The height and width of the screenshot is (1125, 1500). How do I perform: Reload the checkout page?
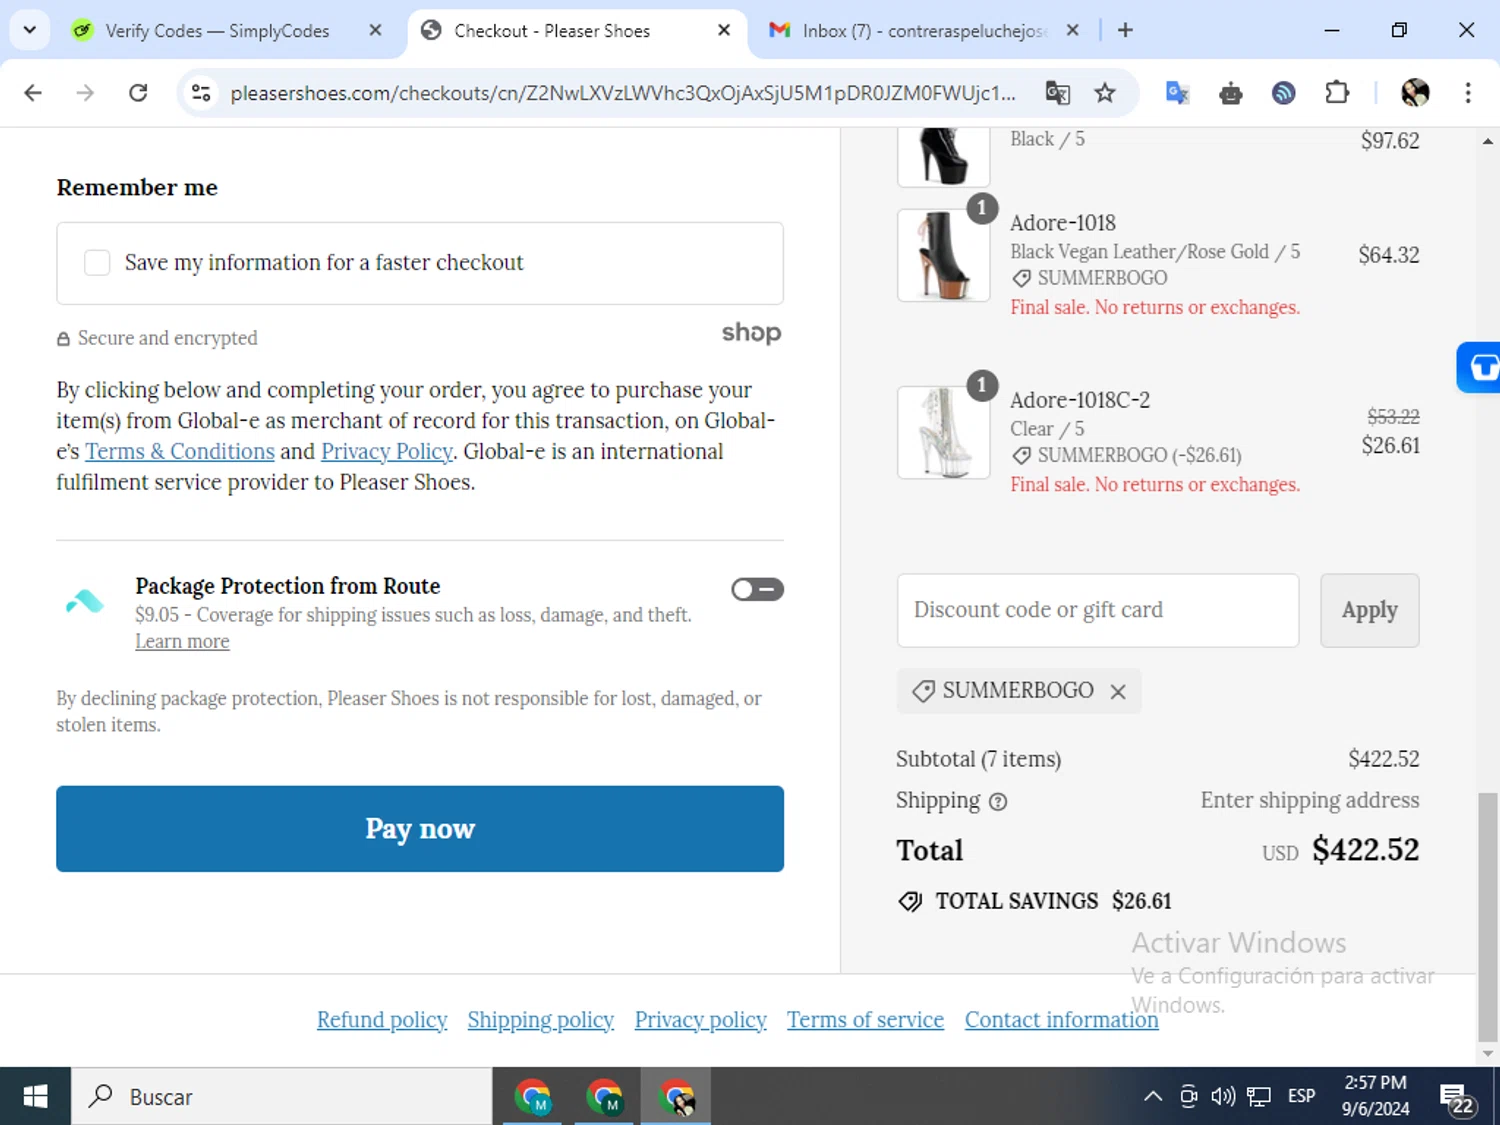click(x=138, y=93)
